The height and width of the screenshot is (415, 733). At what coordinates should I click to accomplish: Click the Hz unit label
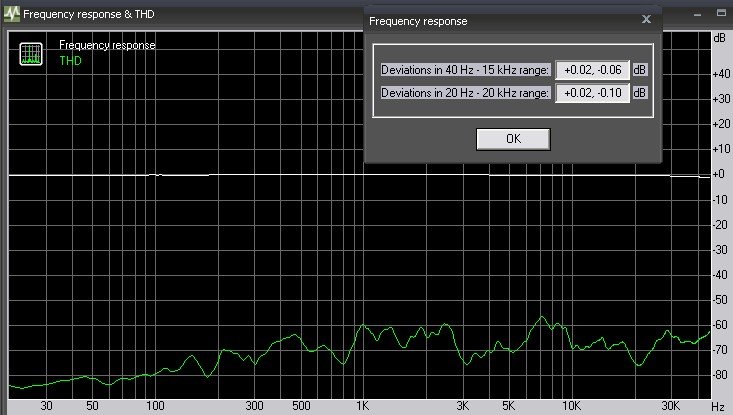(x=718, y=407)
